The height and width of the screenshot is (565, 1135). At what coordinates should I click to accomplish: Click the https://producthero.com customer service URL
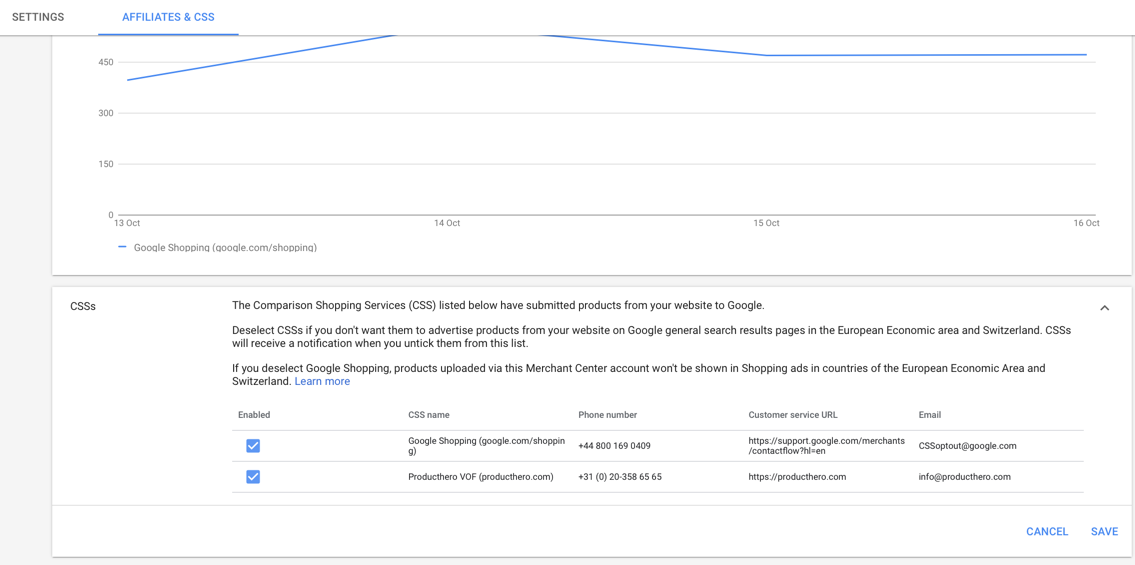click(x=797, y=477)
